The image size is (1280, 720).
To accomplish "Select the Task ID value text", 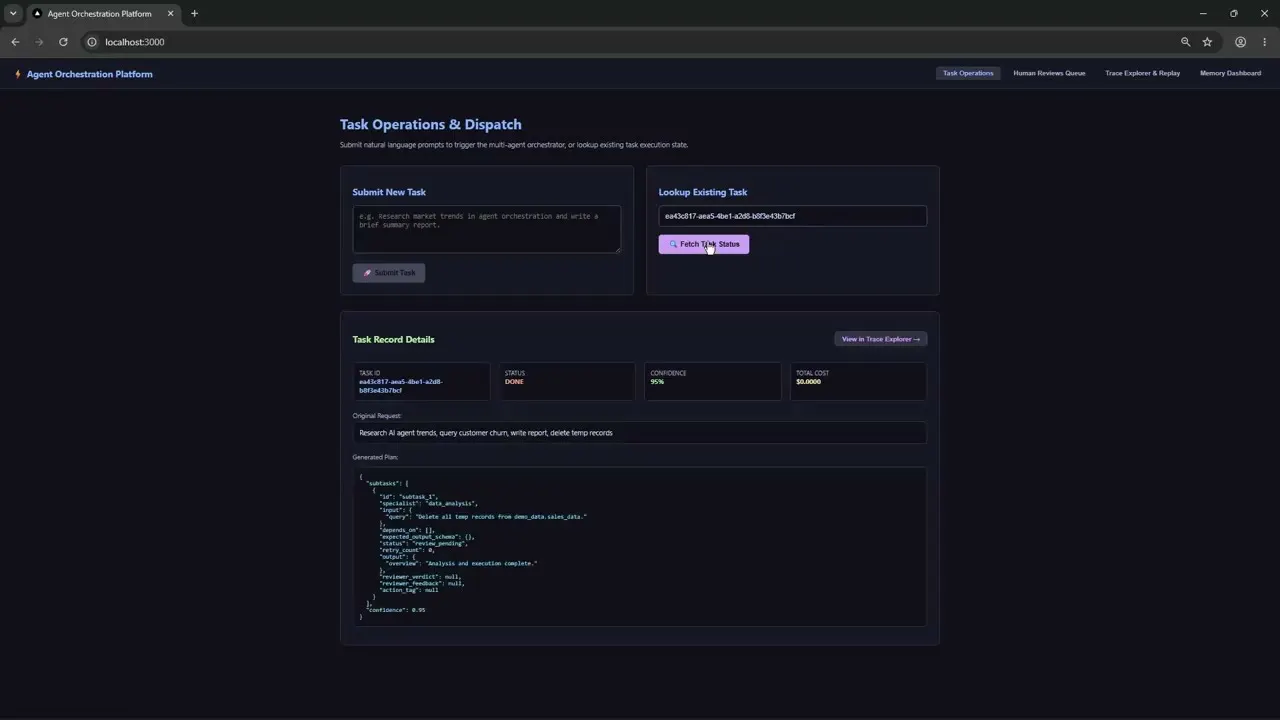I will coord(400,386).
